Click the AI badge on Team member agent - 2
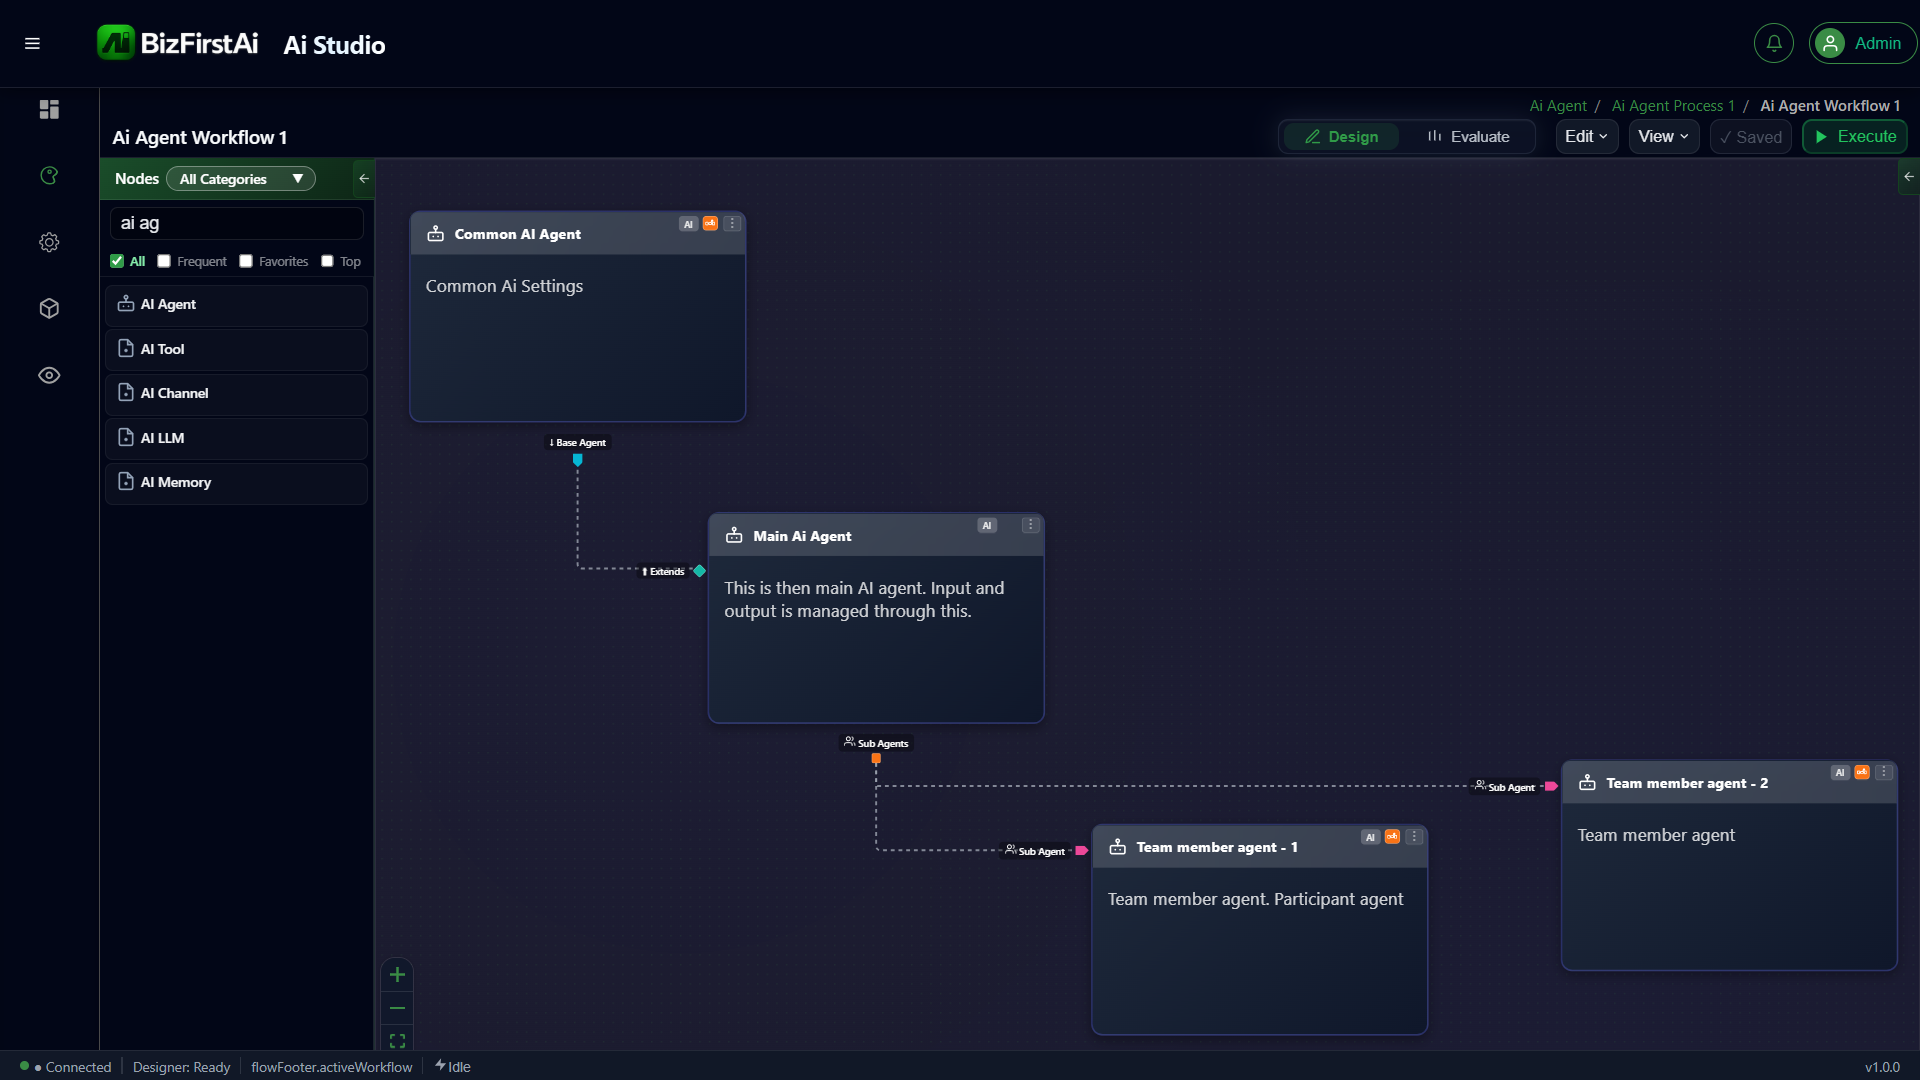Viewport: 1920px width, 1080px height. click(x=1840, y=772)
